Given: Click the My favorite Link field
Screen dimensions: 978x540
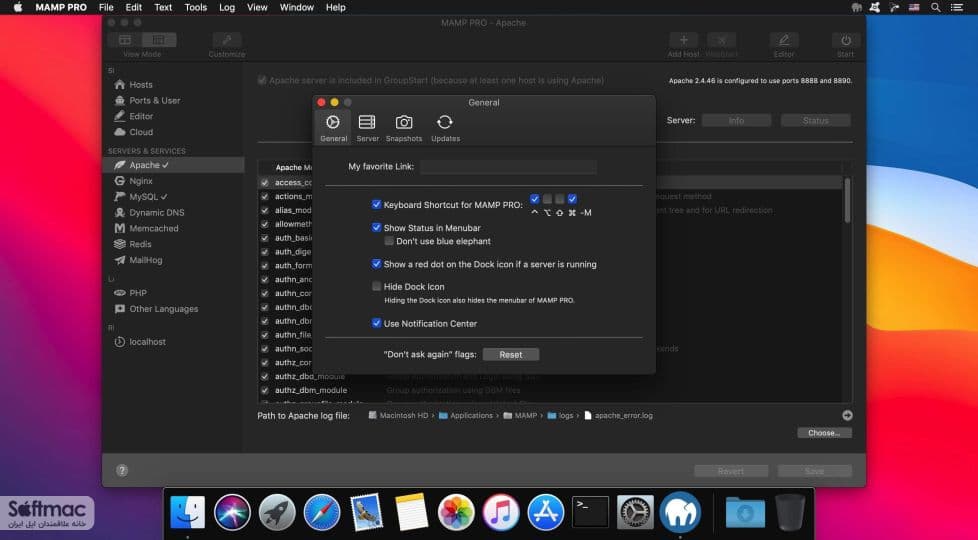Looking at the screenshot, I should coord(508,166).
